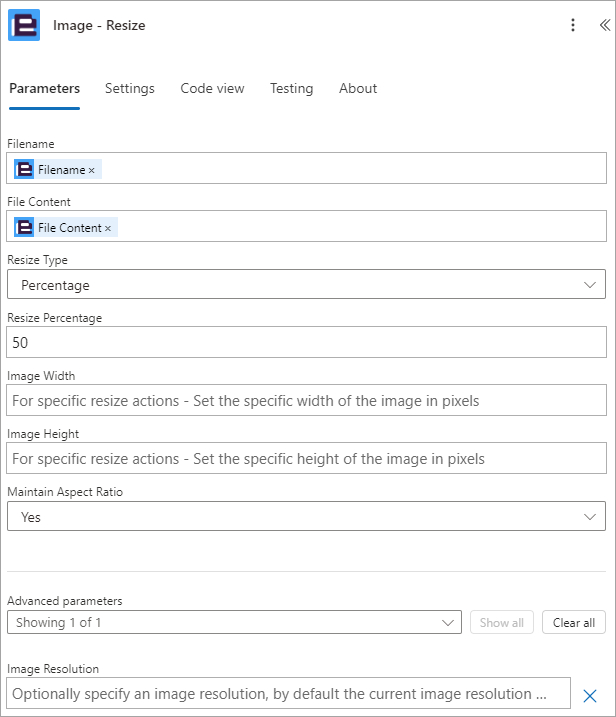
Task: Open the Testing tab
Action: (292, 88)
